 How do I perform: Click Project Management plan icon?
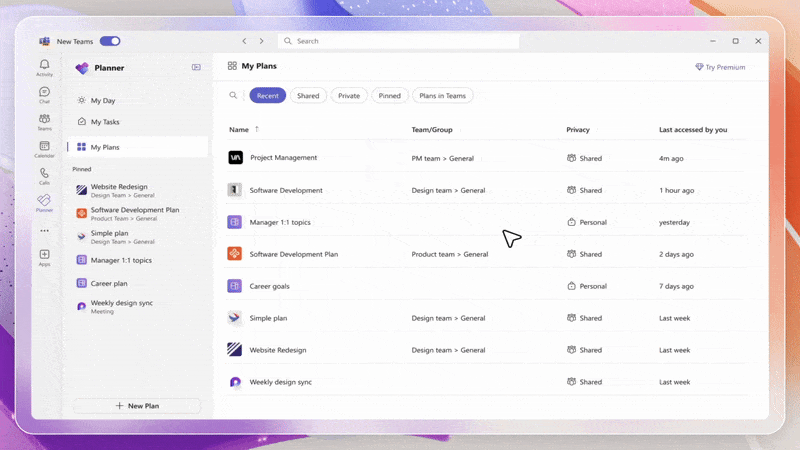235,158
